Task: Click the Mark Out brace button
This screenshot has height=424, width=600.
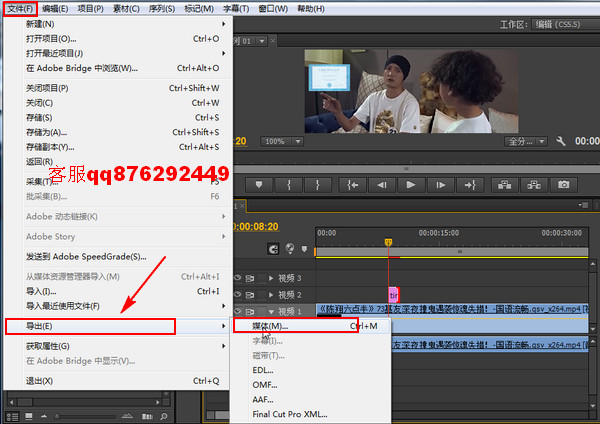Action: (x=318, y=185)
